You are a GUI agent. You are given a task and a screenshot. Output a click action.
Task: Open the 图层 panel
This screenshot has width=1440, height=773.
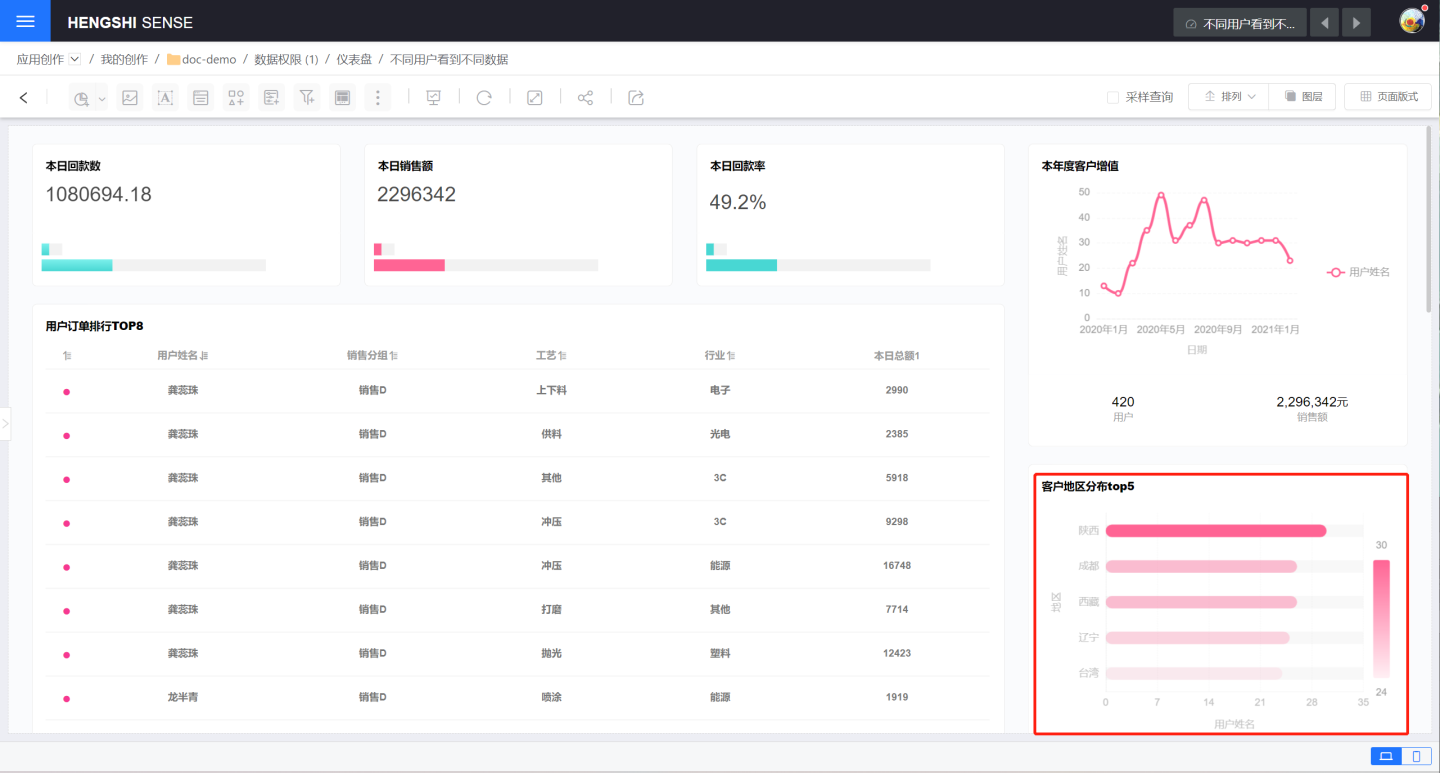click(1303, 97)
